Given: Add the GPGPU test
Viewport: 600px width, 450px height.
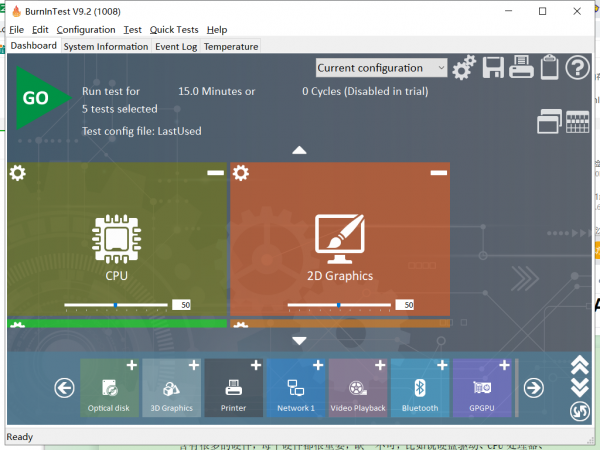Looking at the screenshot, I should pyautogui.click(x=504, y=365).
